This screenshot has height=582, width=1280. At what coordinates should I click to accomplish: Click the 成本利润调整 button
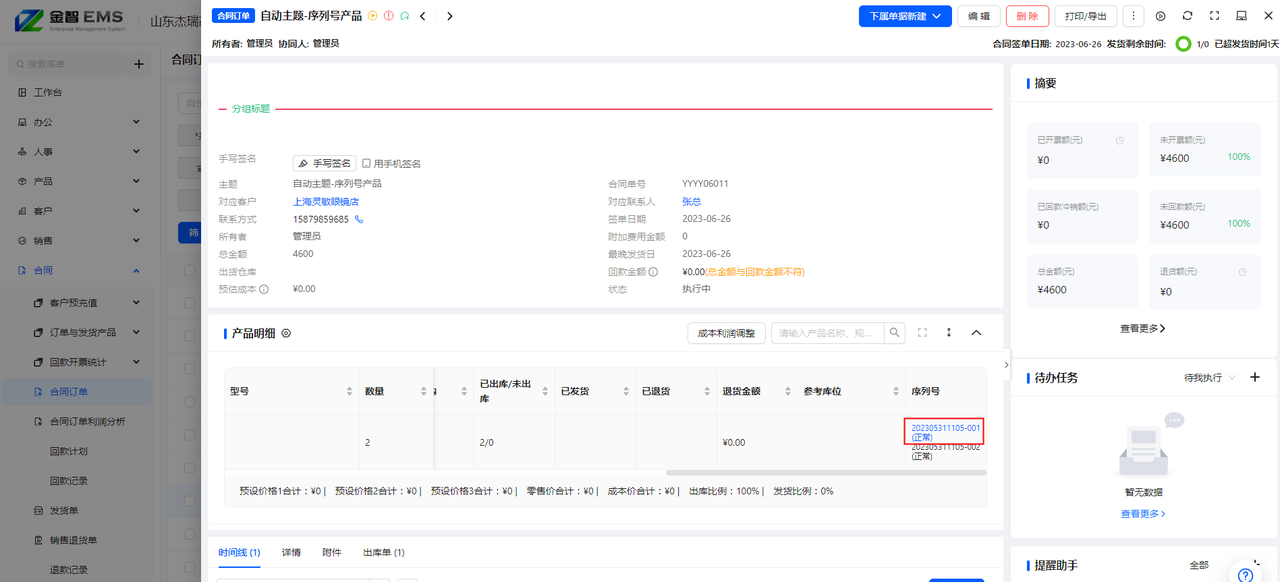(726, 333)
